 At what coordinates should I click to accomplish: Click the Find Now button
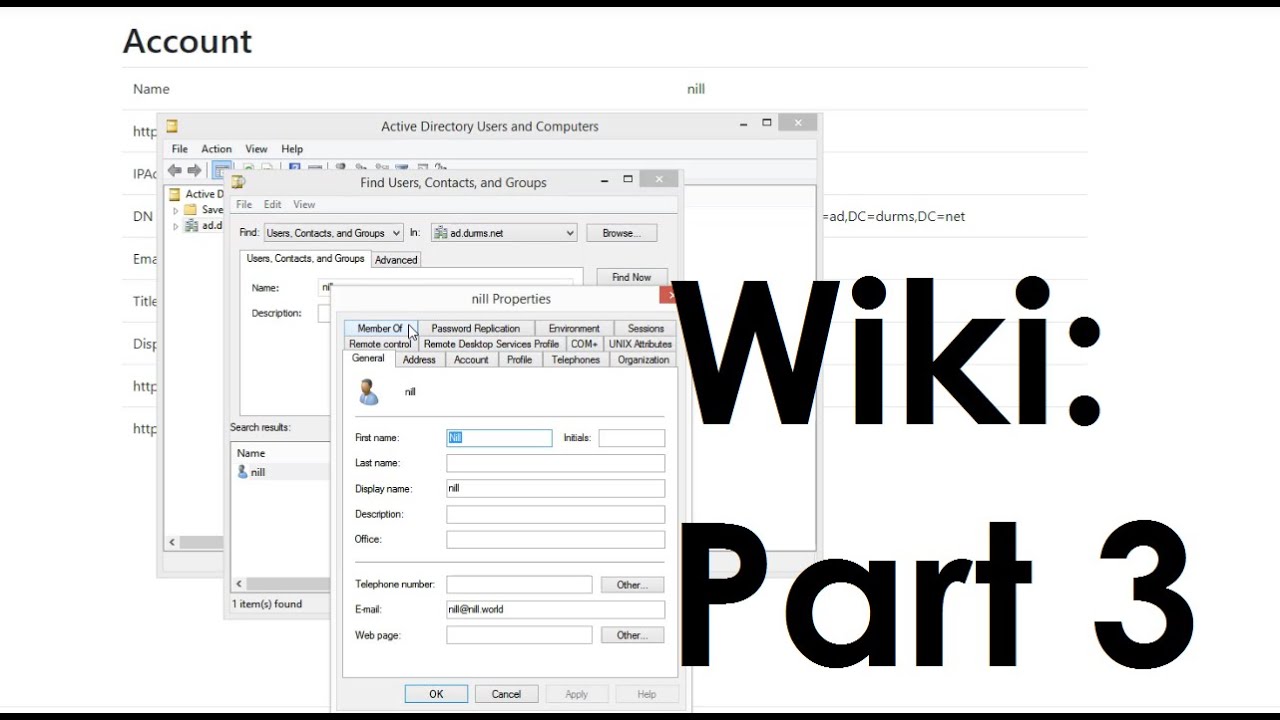(631, 277)
